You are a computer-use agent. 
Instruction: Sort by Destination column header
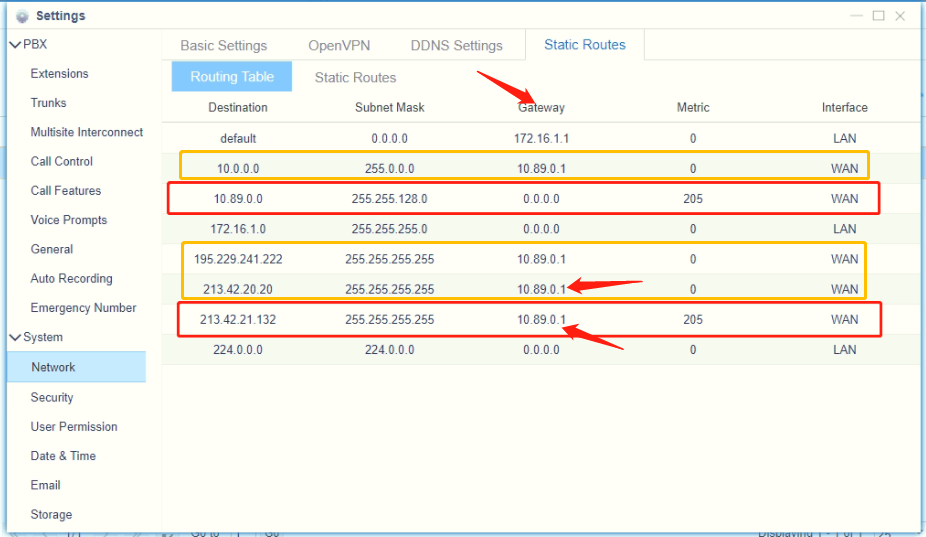[x=238, y=107]
